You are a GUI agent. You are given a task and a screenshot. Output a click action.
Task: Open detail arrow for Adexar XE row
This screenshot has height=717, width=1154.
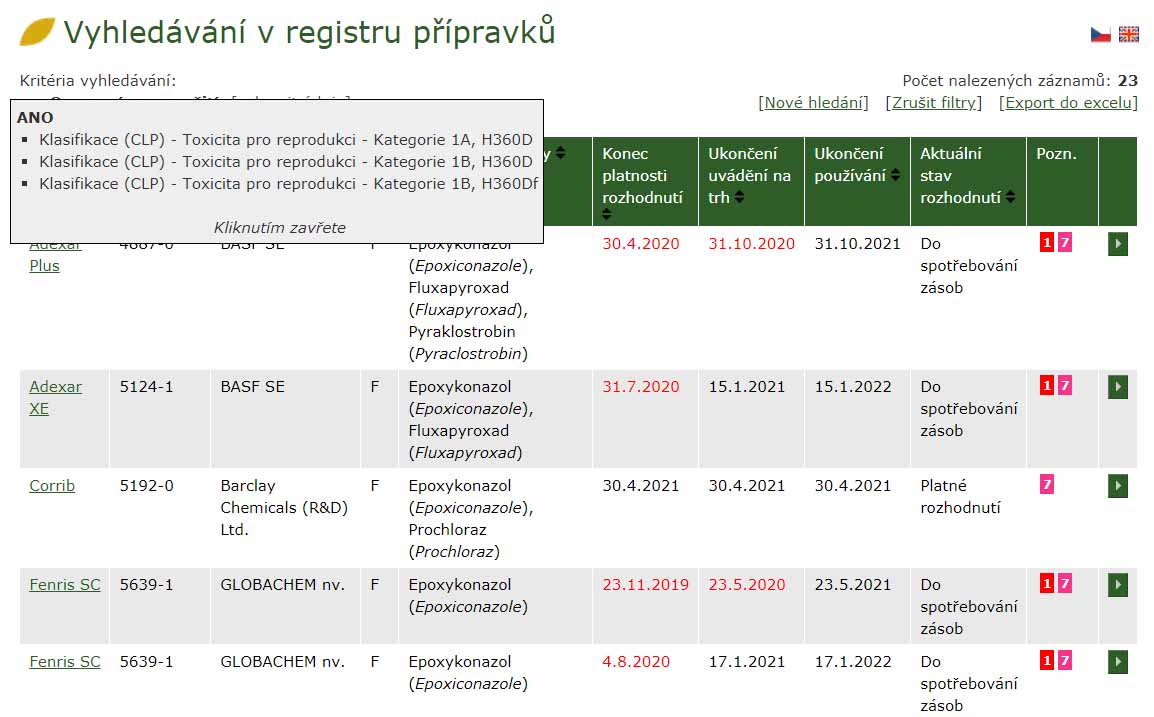click(x=1118, y=387)
